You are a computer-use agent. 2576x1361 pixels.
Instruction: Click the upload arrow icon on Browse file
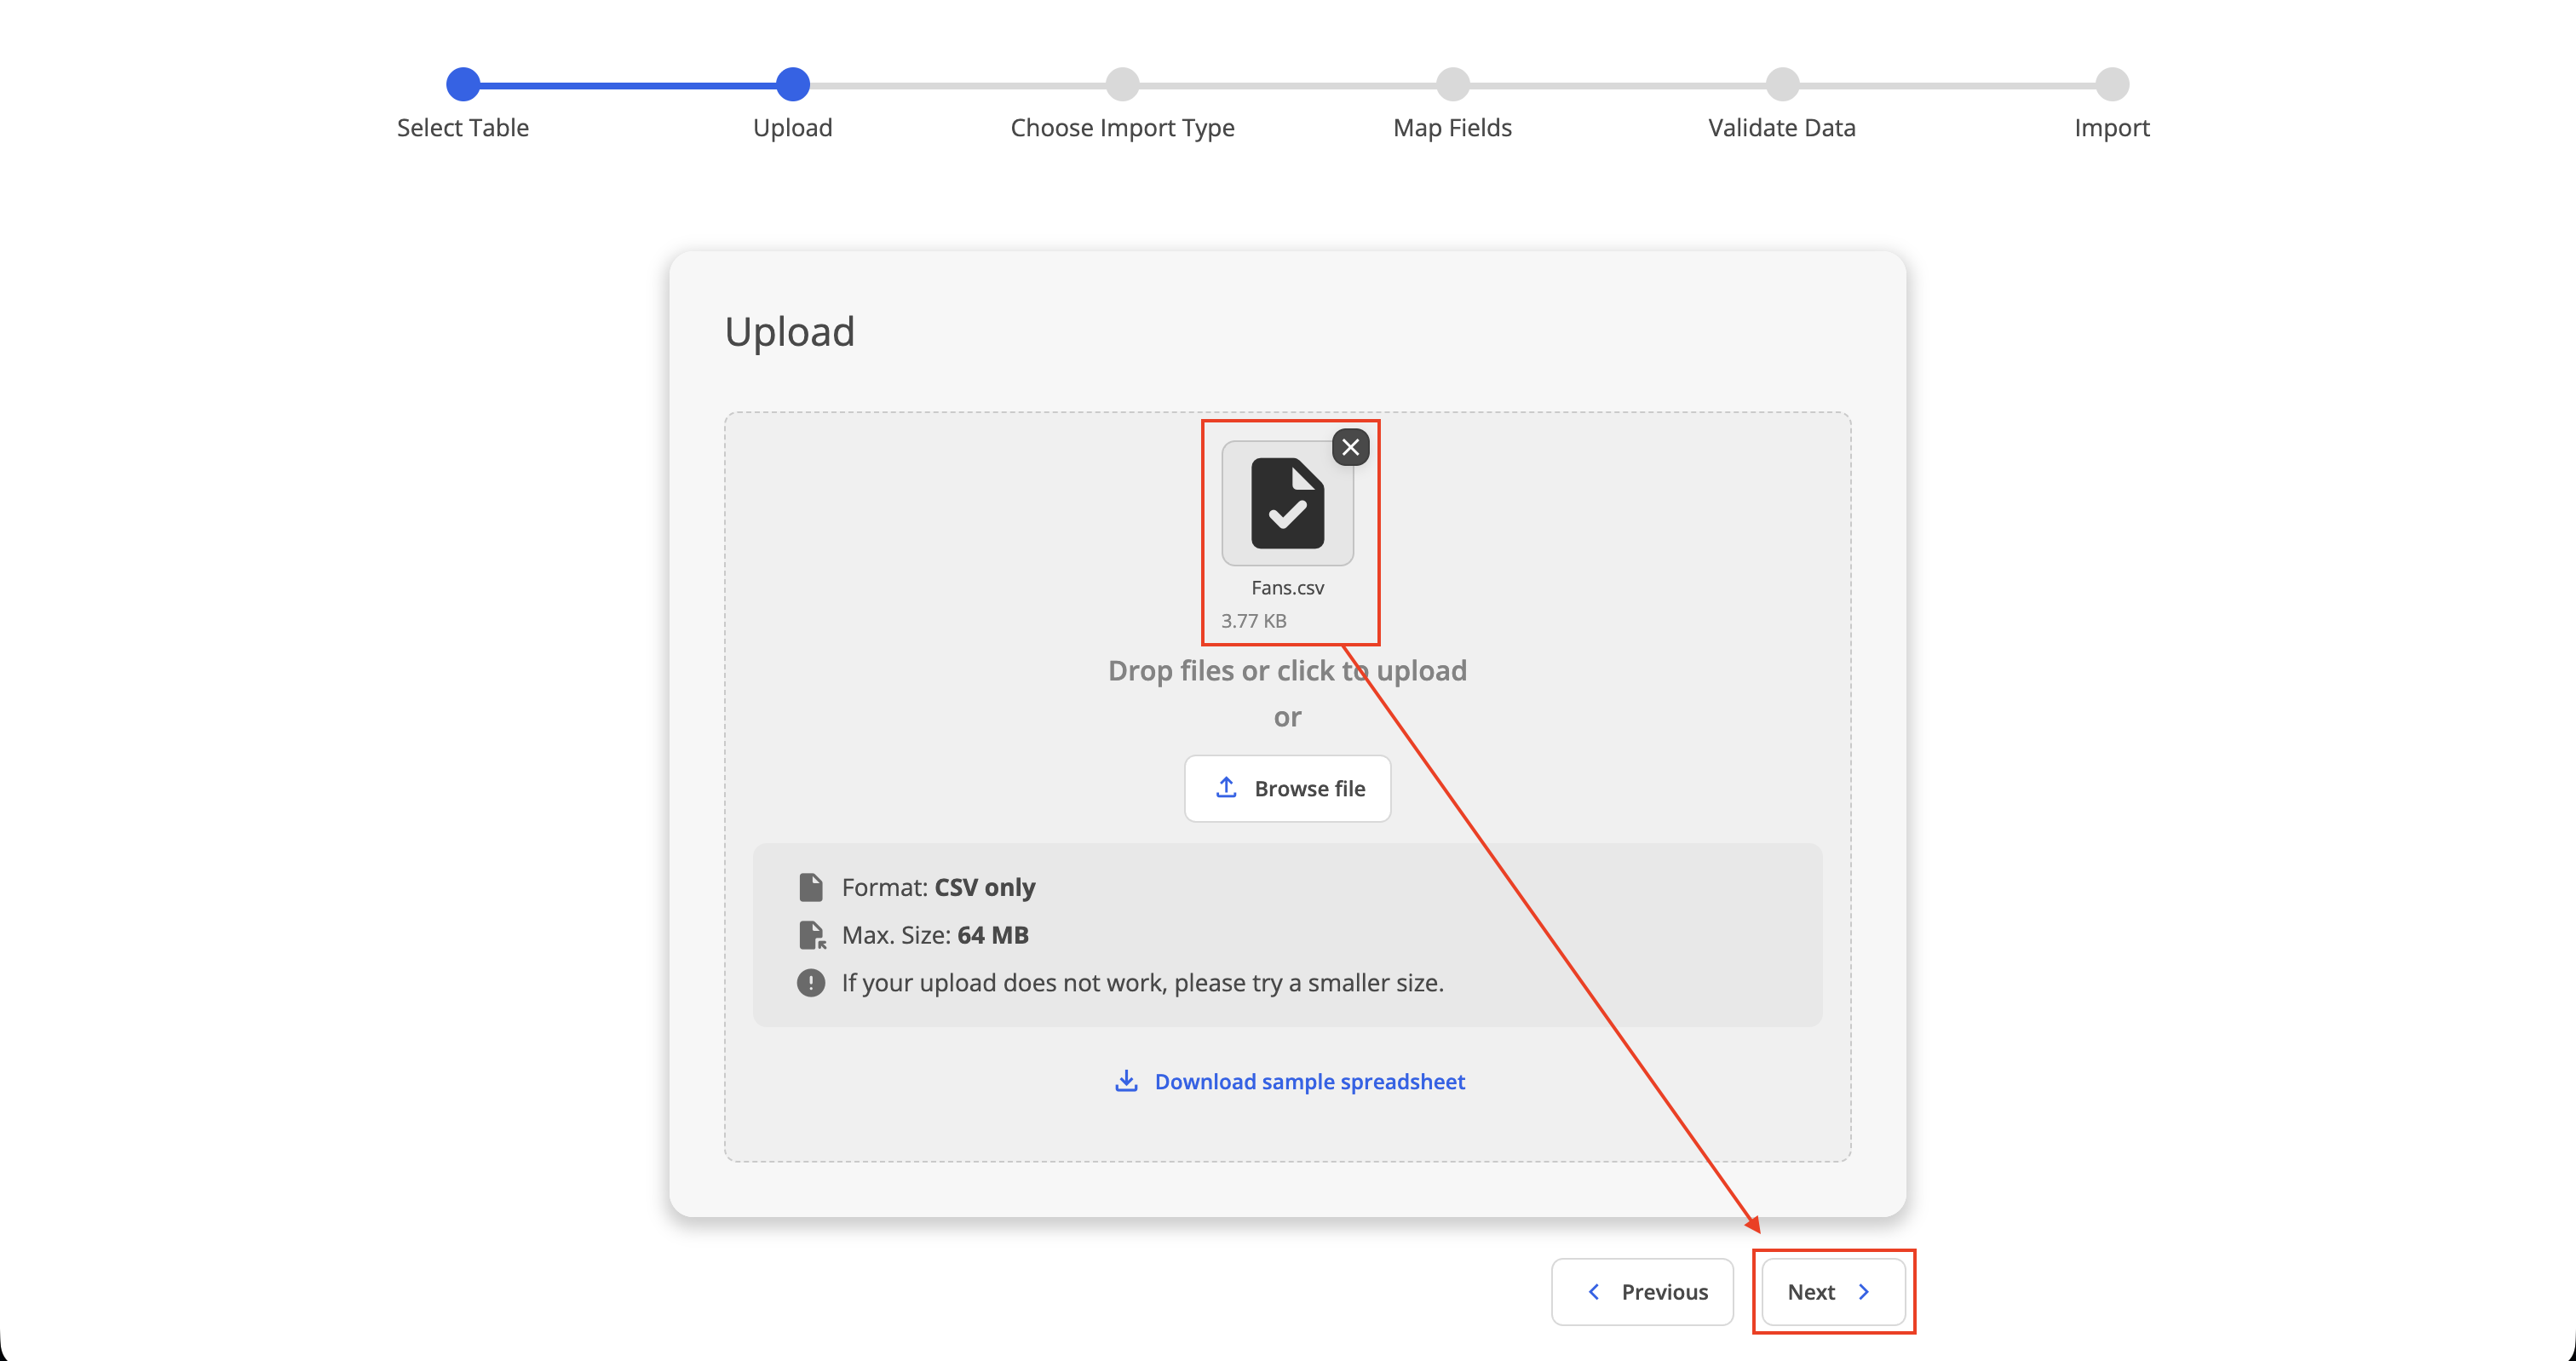1226,788
